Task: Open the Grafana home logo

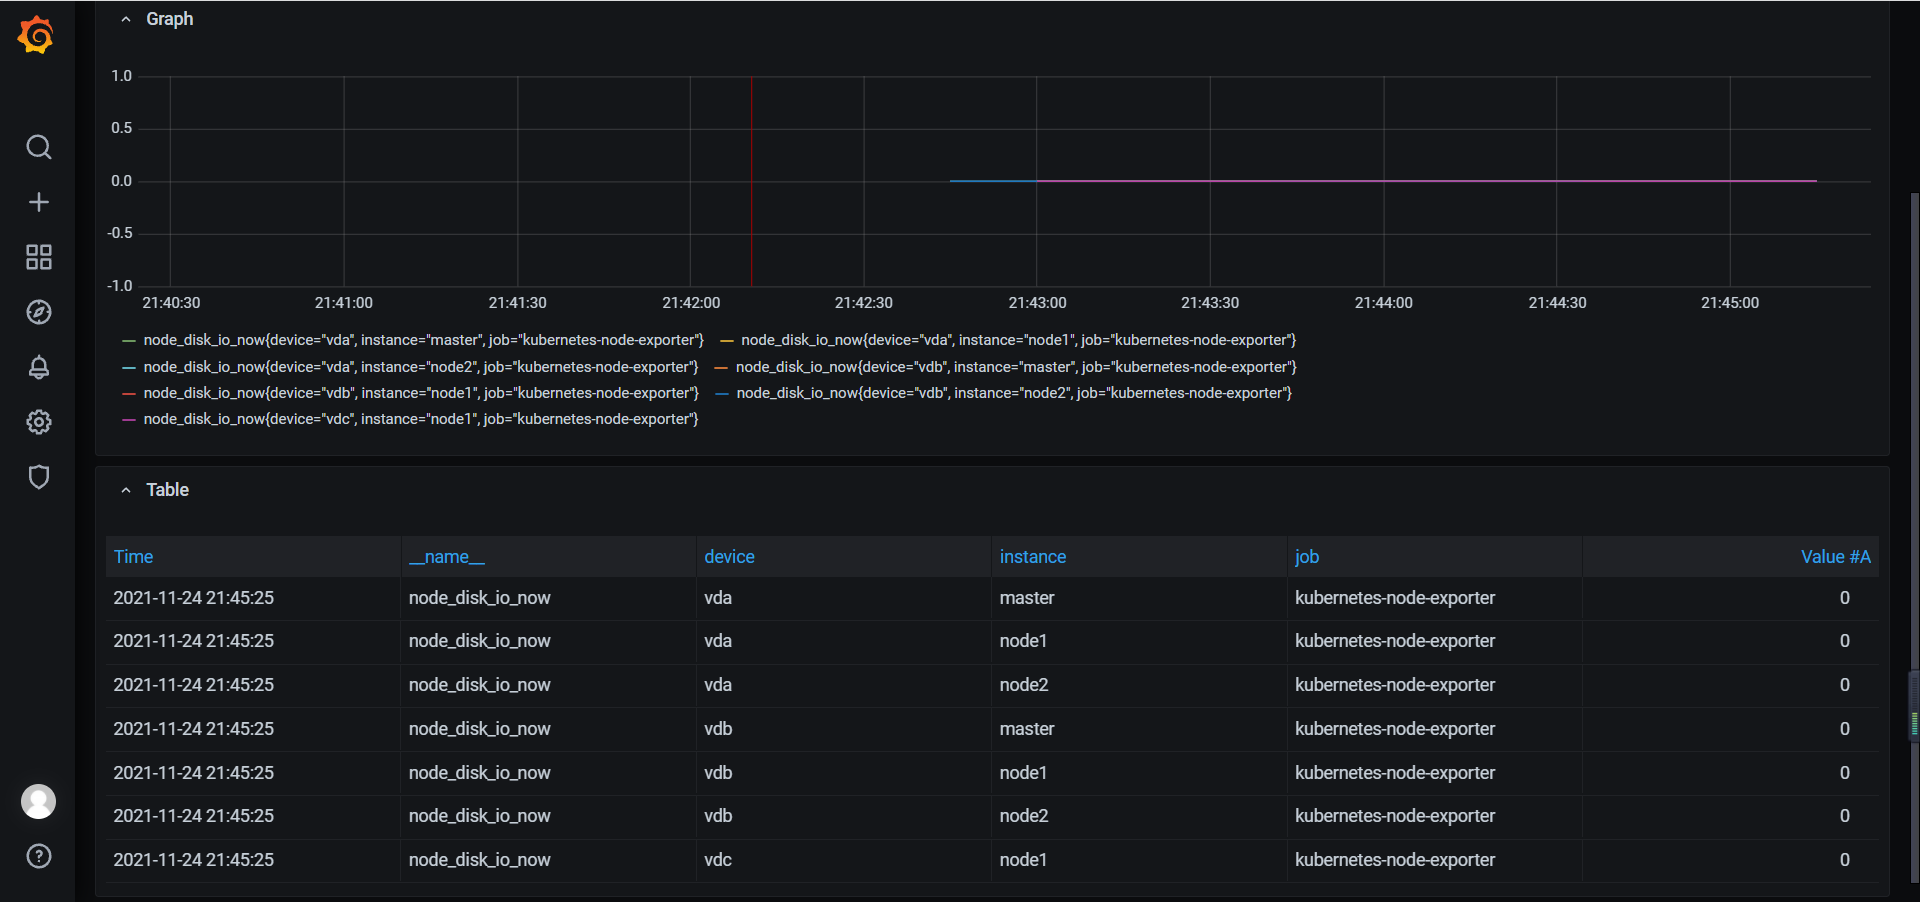Action: (x=37, y=35)
